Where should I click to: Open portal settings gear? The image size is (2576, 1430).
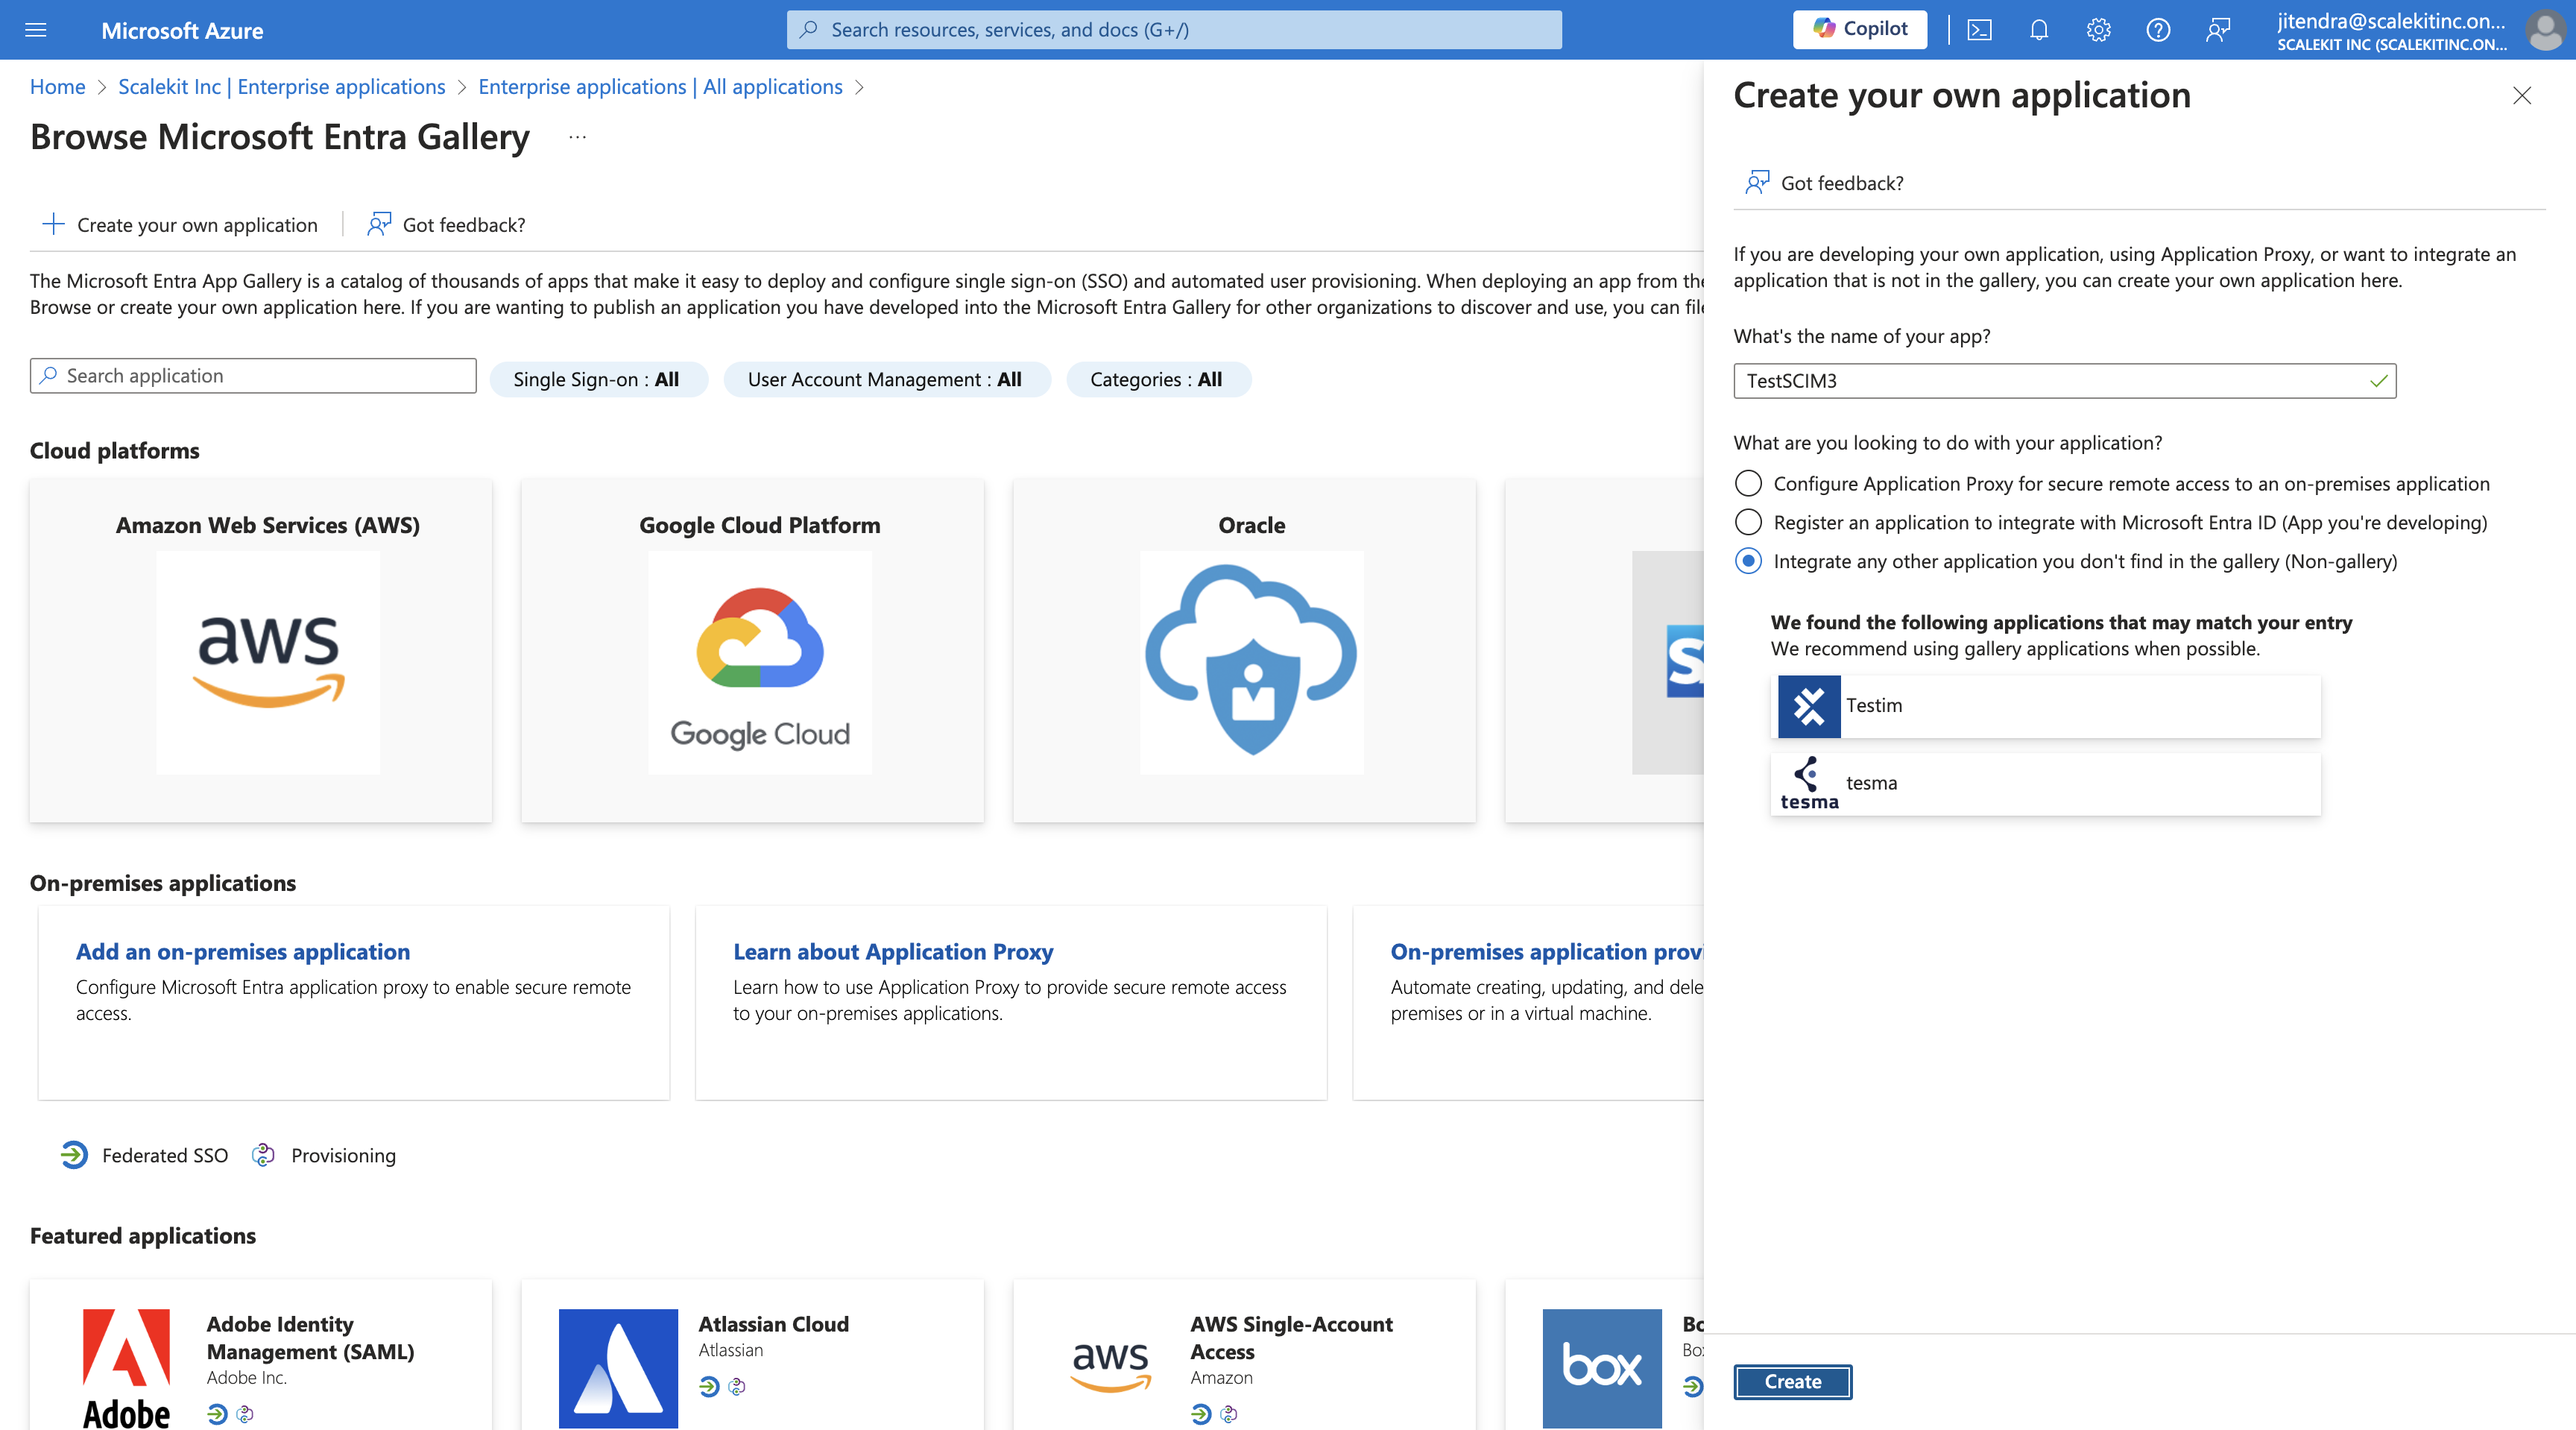tap(2098, 30)
